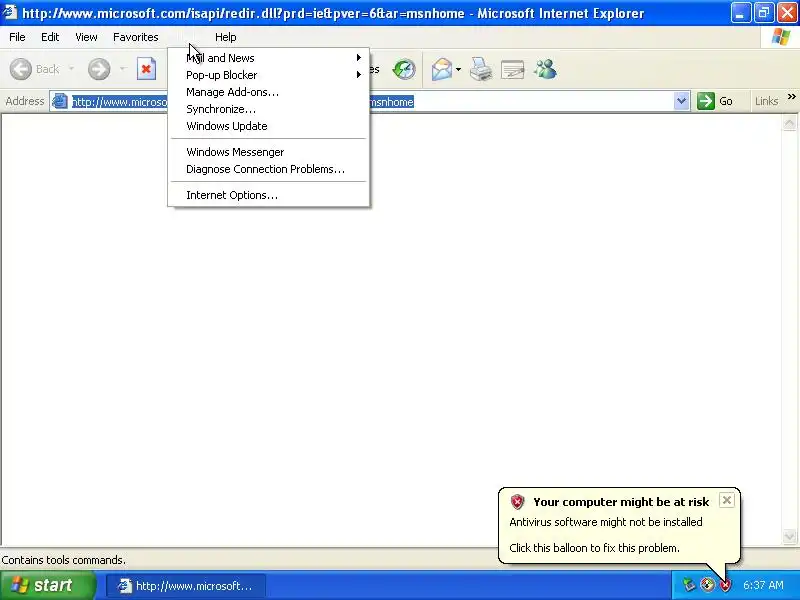Open the Messenger toolbar icon
800x600 pixels.
[545, 69]
